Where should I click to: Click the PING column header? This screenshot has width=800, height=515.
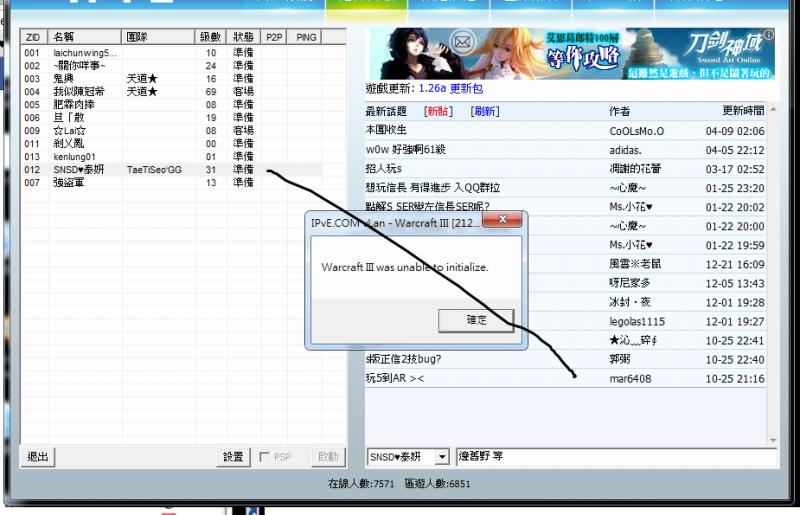coord(306,37)
